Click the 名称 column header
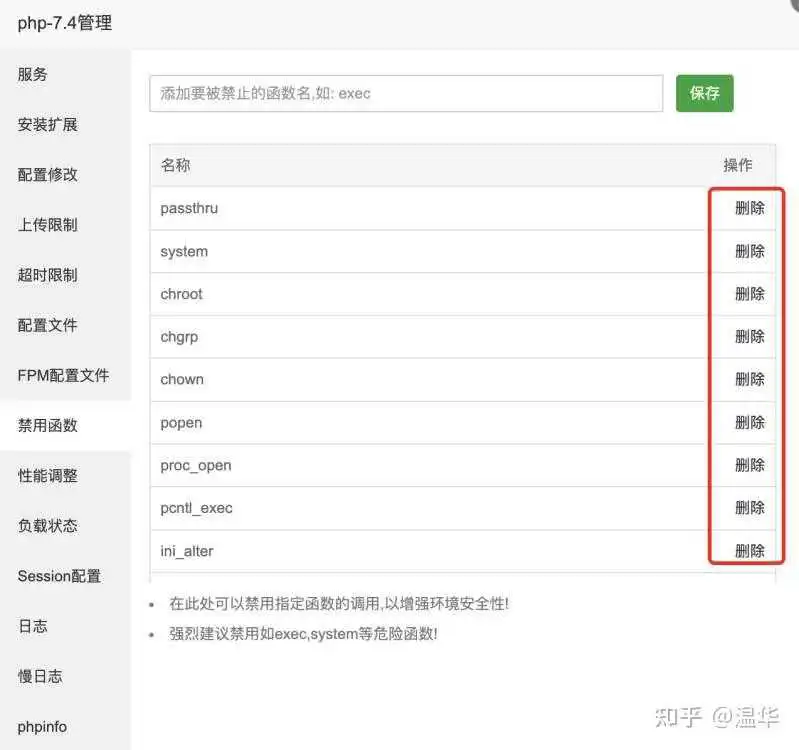Screen dimensions: 799x750 (x=175, y=165)
